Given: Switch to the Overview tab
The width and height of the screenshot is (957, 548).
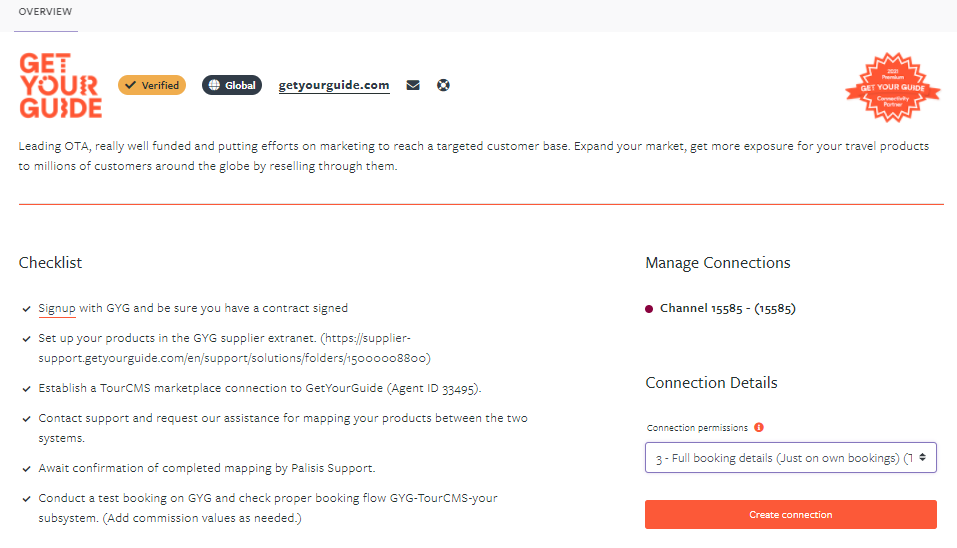Looking at the screenshot, I should [45, 12].
